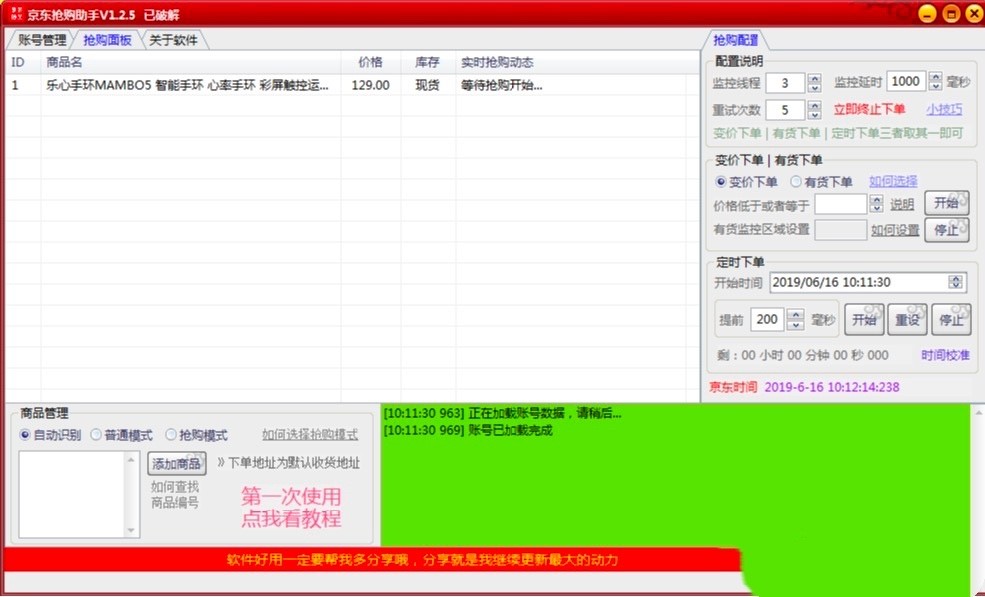
Task: Decrease 监控延时 value with down arrow
Action: (x=935, y=85)
